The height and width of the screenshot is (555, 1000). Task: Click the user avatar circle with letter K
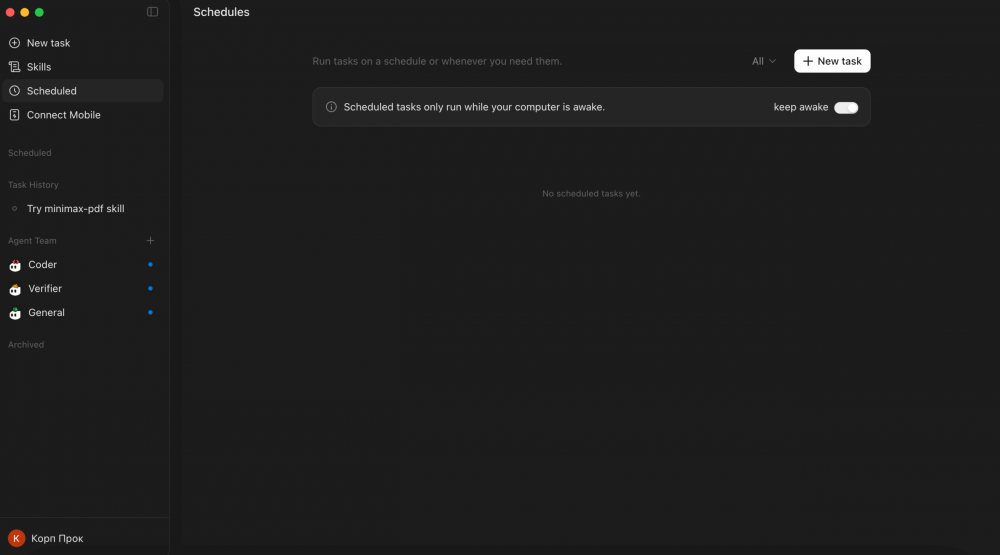coord(17,538)
